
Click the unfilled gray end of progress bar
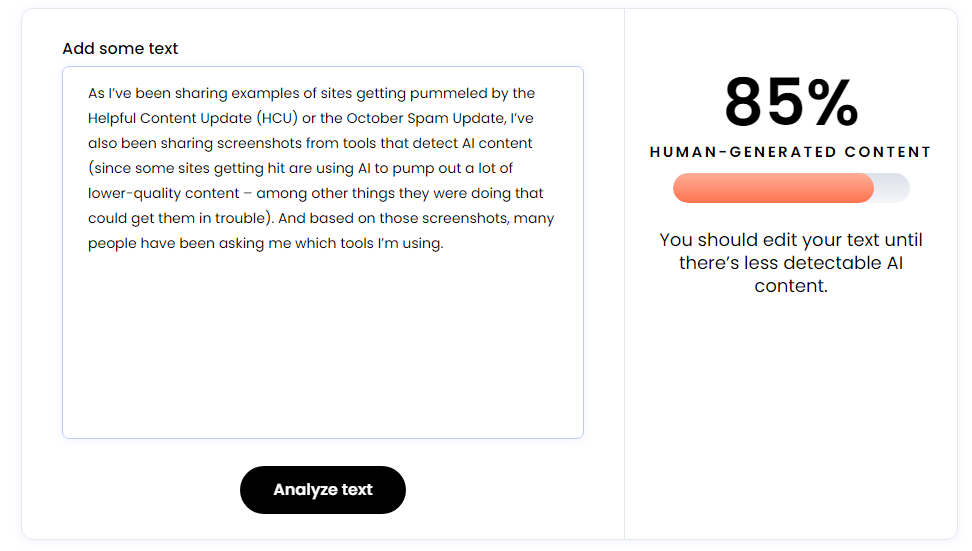[x=892, y=188]
